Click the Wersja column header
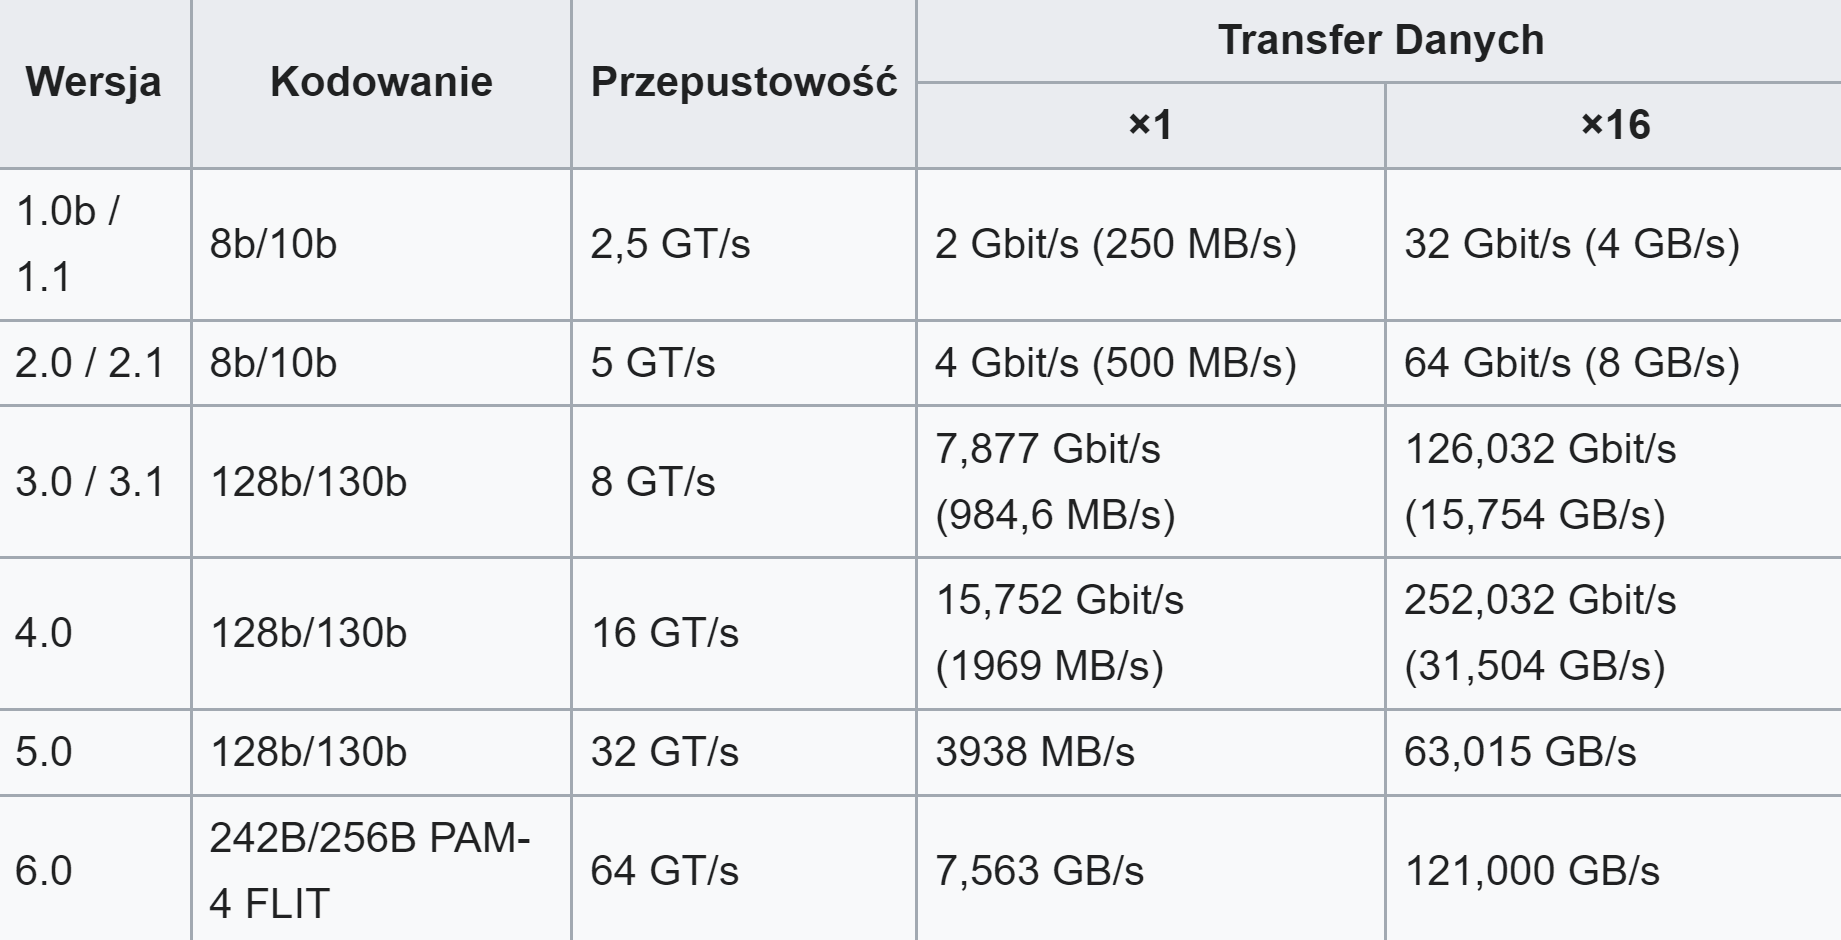 pos(94,83)
